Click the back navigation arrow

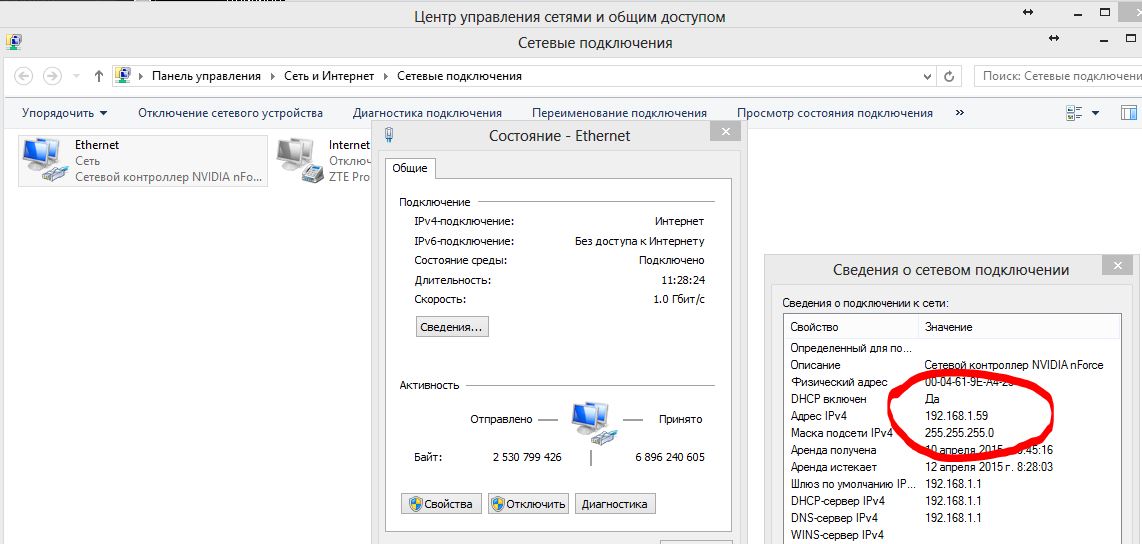pyautogui.click(x=24, y=76)
